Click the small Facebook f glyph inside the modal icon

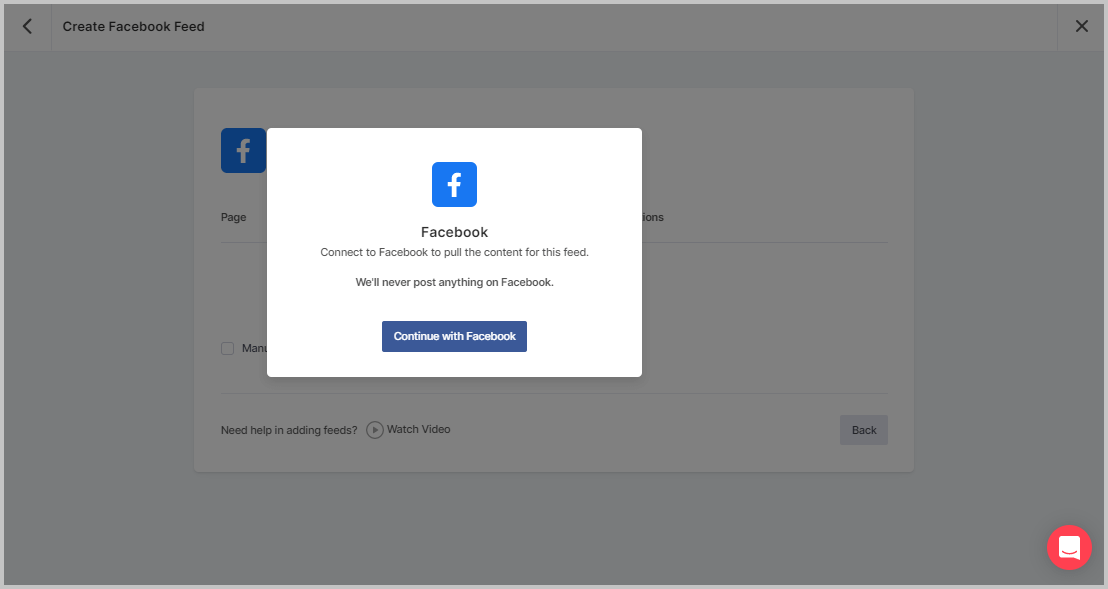coord(454,184)
